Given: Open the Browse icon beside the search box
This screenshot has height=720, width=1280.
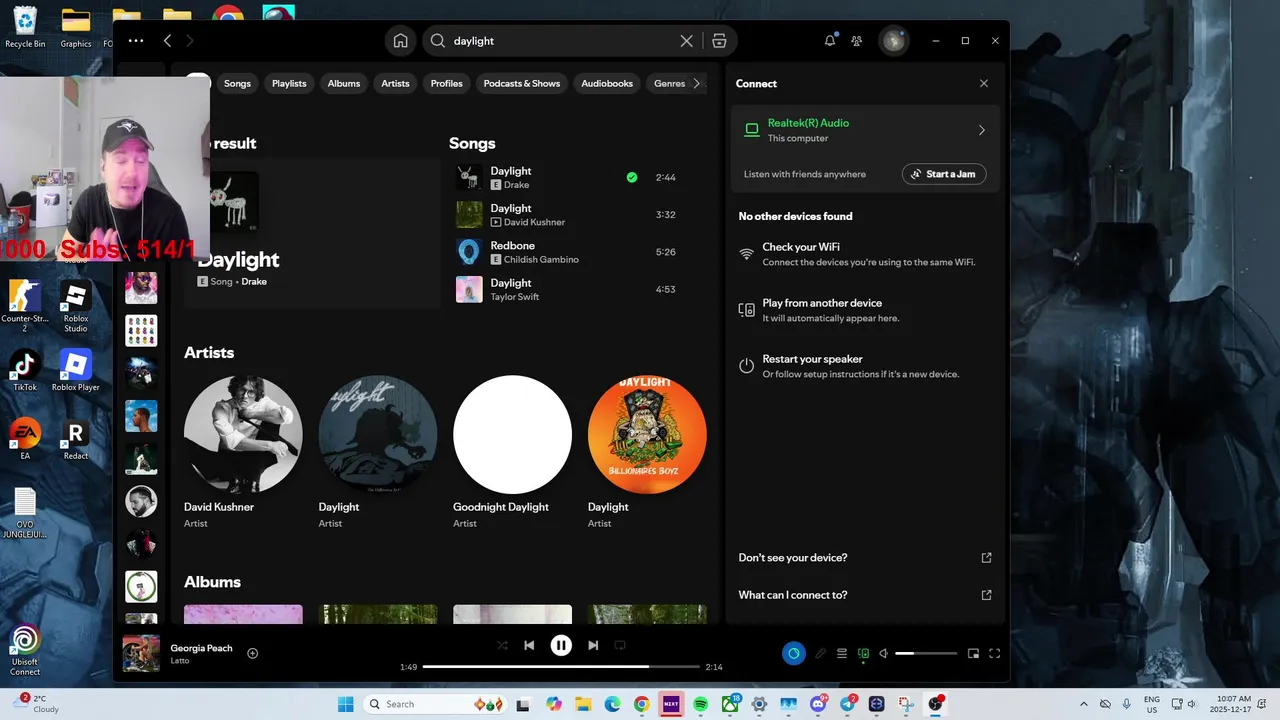Looking at the screenshot, I should click(x=719, y=41).
